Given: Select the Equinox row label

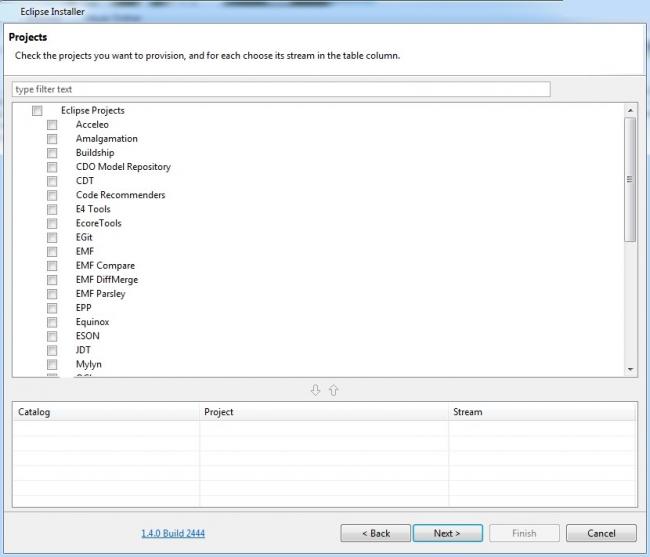Looking at the screenshot, I should click(92, 322).
